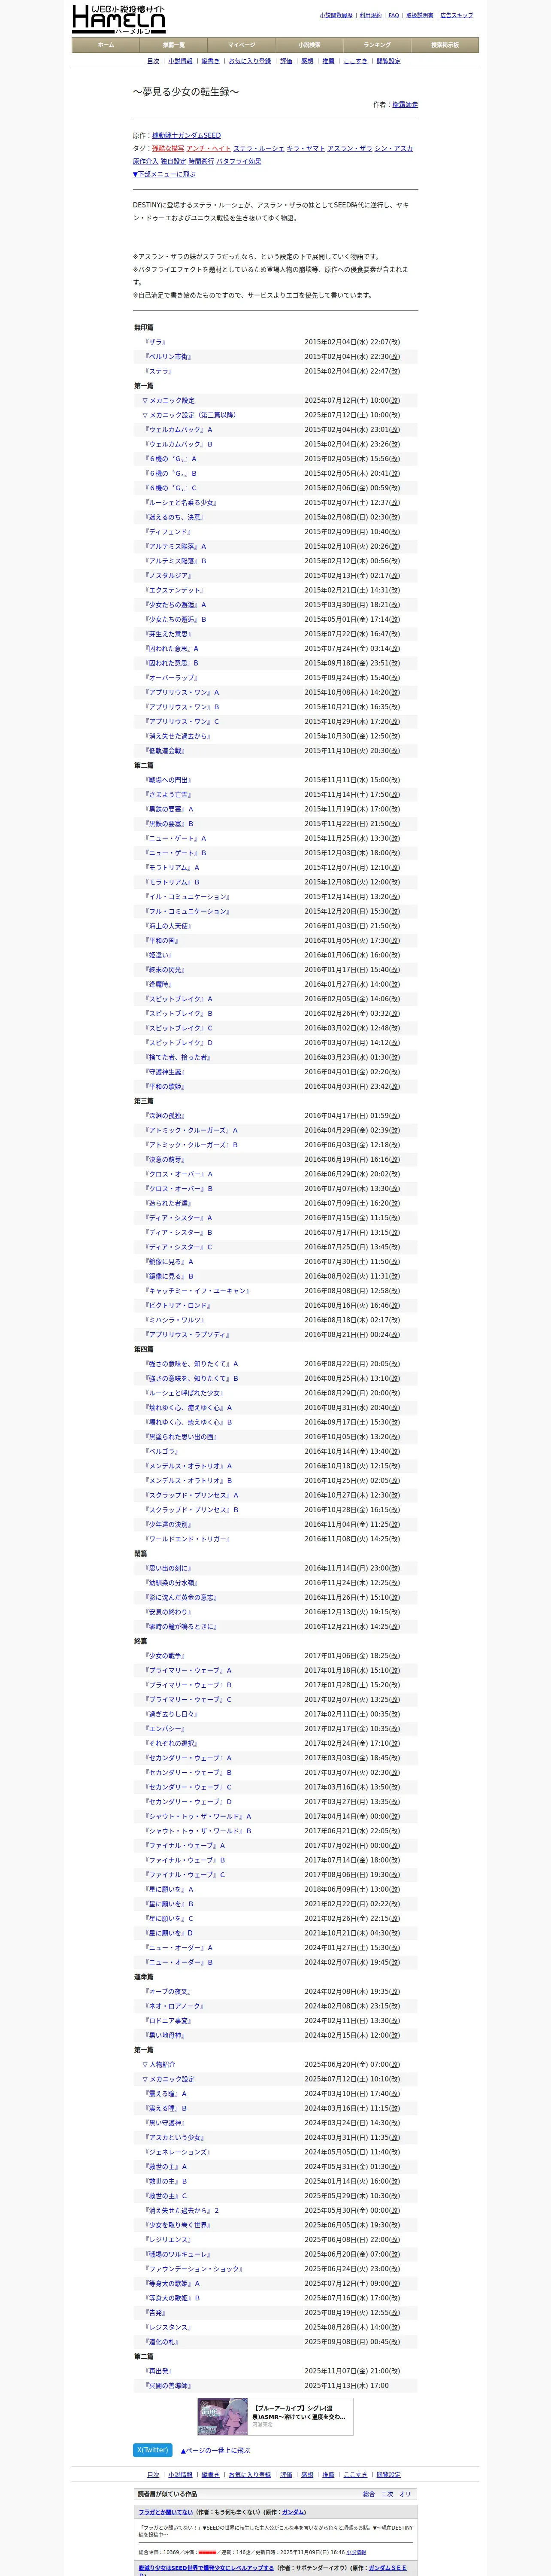Go to マイページ tab

241,45
